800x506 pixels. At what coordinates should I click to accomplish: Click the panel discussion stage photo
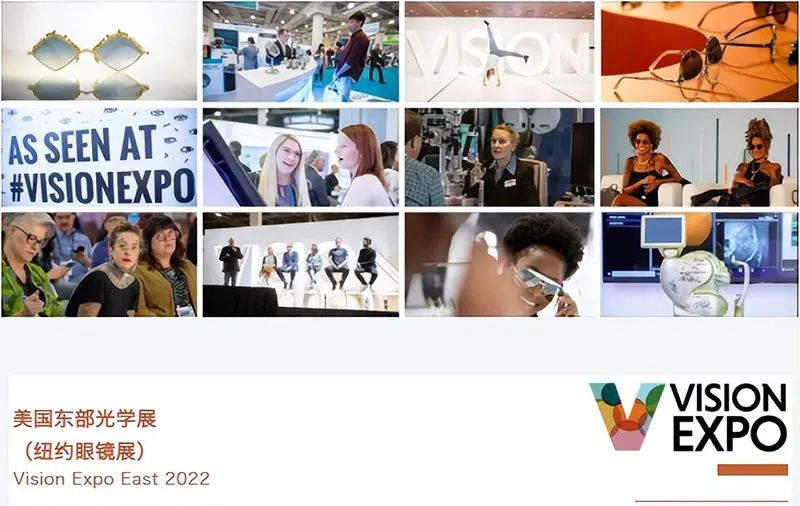(x=301, y=265)
